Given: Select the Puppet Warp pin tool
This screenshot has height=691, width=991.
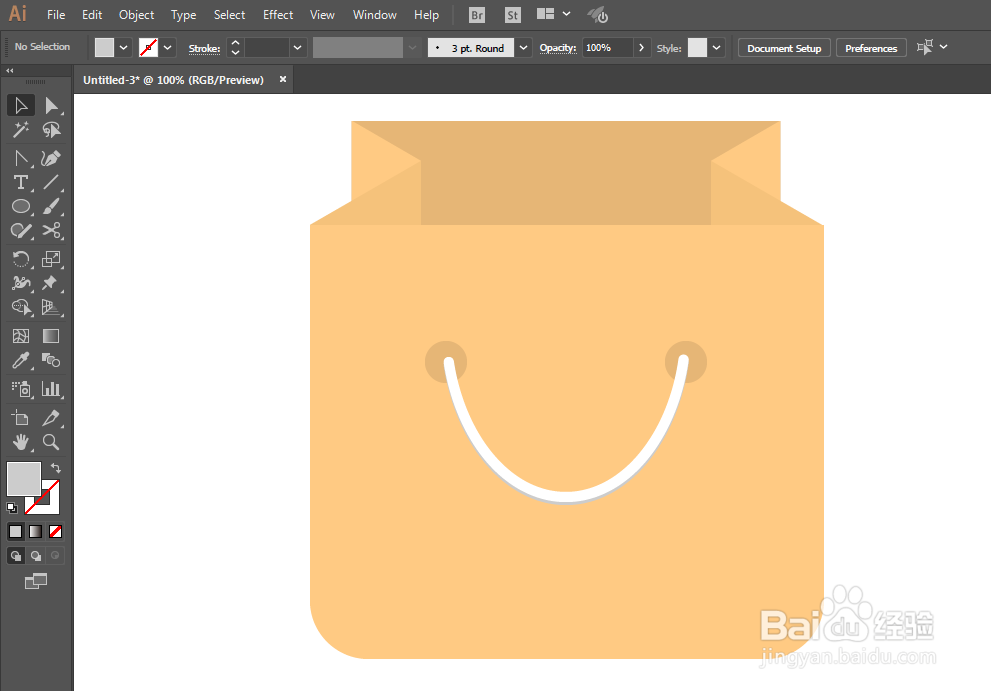Looking at the screenshot, I should click(51, 283).
